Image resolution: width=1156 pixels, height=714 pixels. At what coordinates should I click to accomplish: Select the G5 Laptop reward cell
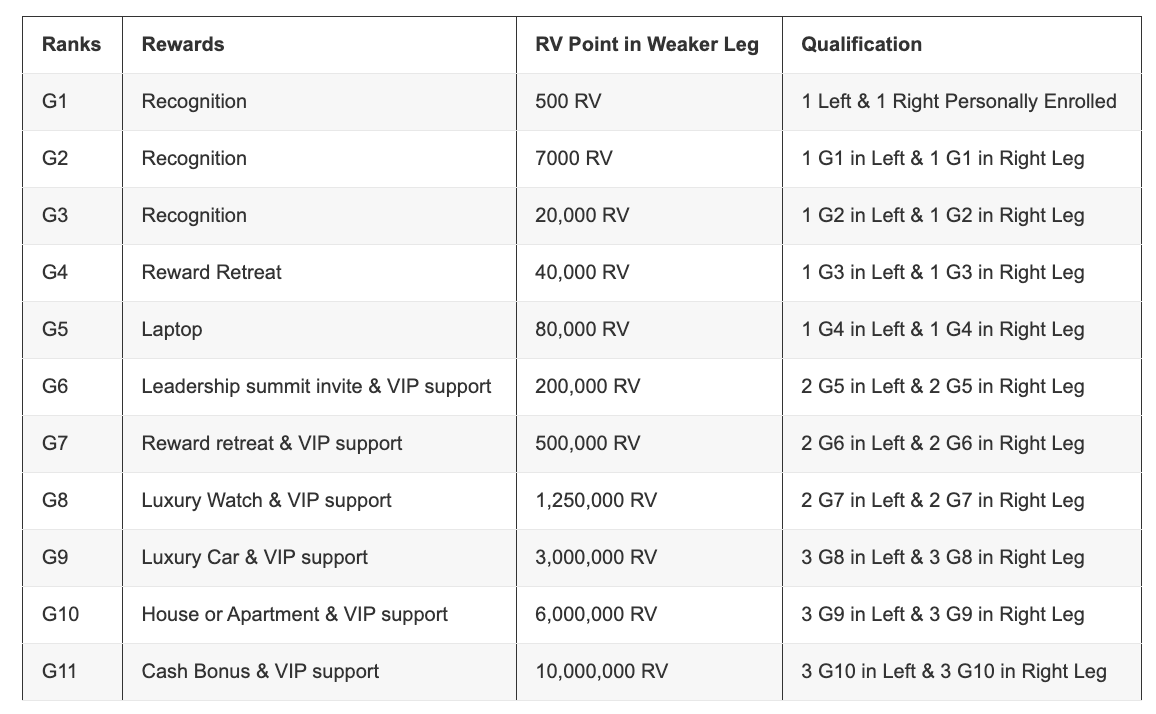172,329
